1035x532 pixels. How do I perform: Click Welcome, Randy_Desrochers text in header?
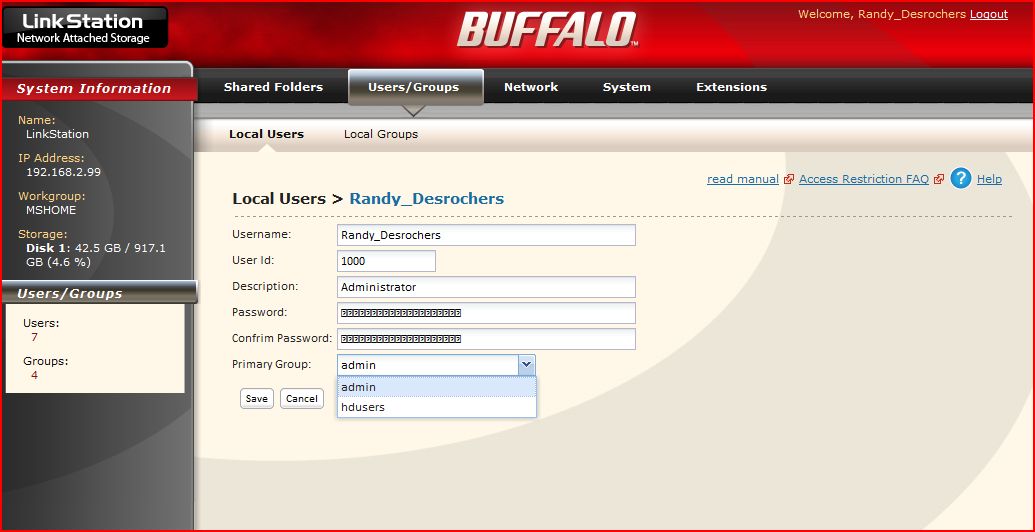tap(882, 15)
